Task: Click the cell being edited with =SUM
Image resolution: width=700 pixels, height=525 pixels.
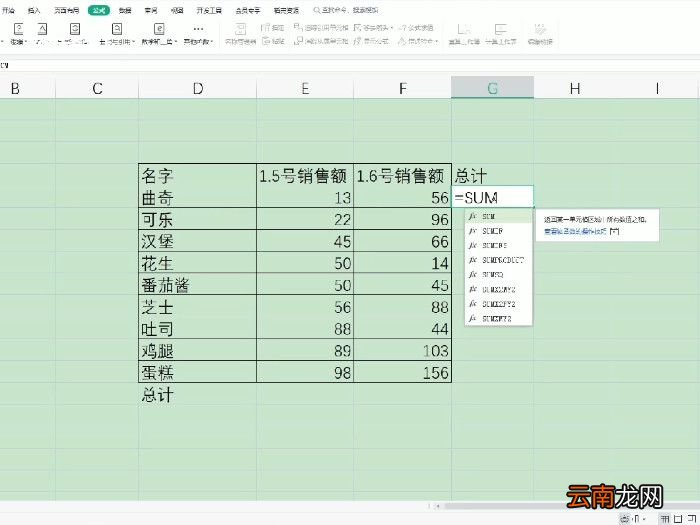Action: pos(493,197)
